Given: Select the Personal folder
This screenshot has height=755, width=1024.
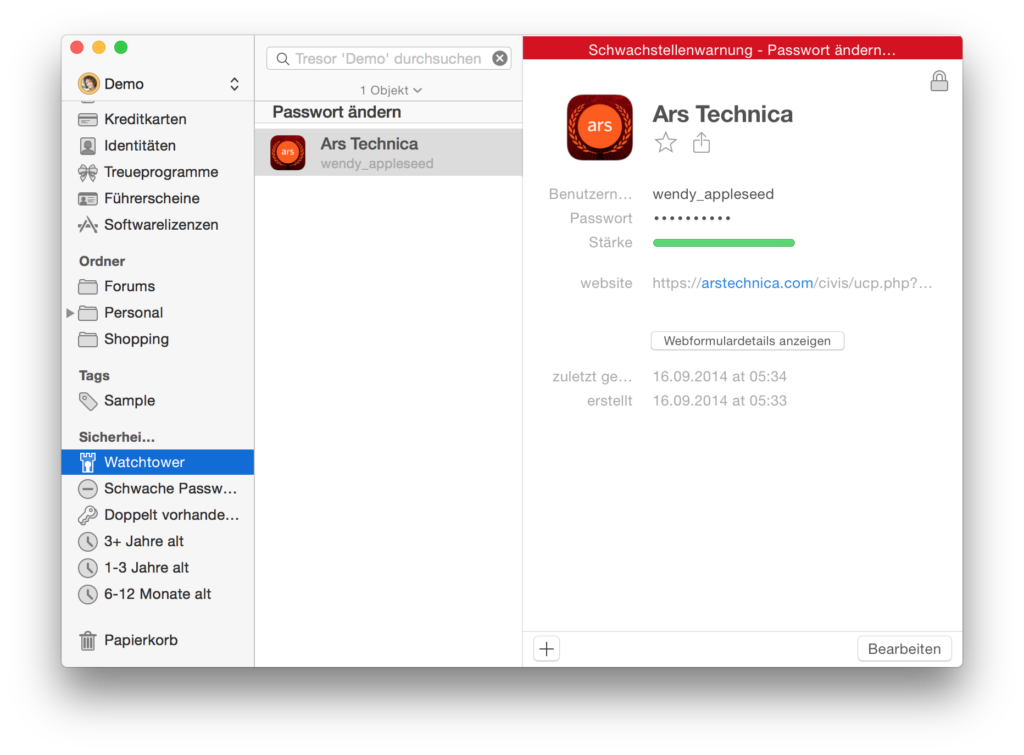Looking at the screenshot, I should [157, 313].
